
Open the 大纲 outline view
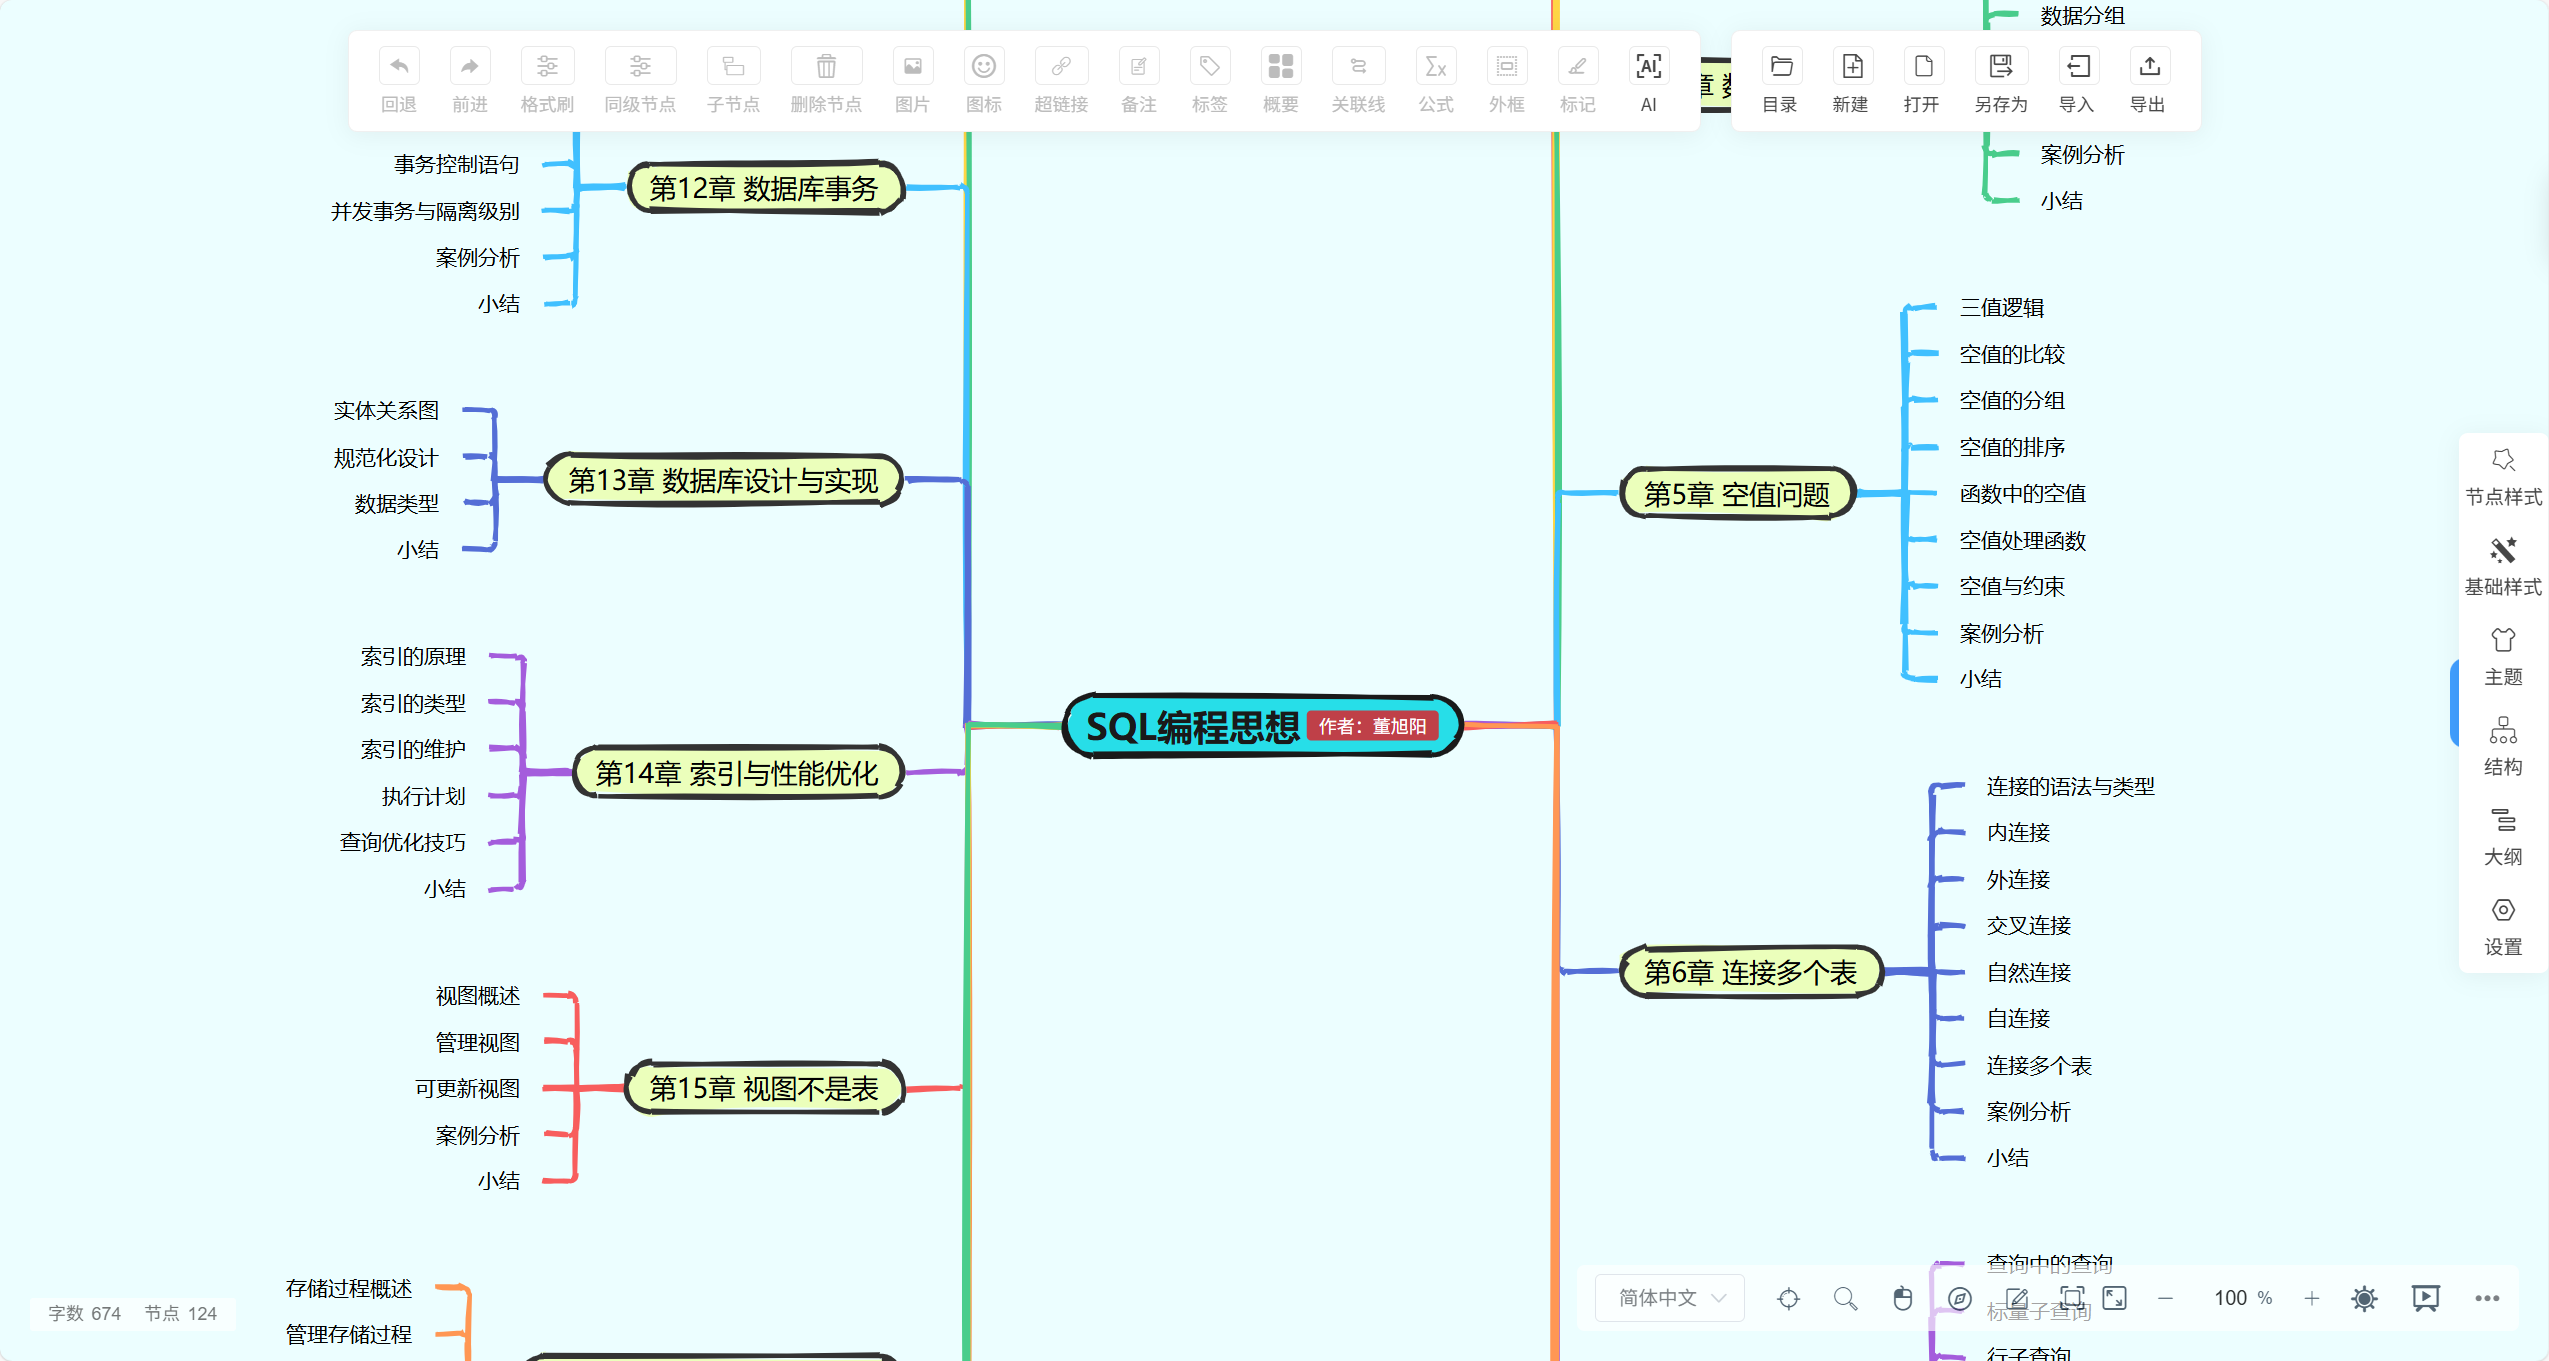pos(2503,836)
